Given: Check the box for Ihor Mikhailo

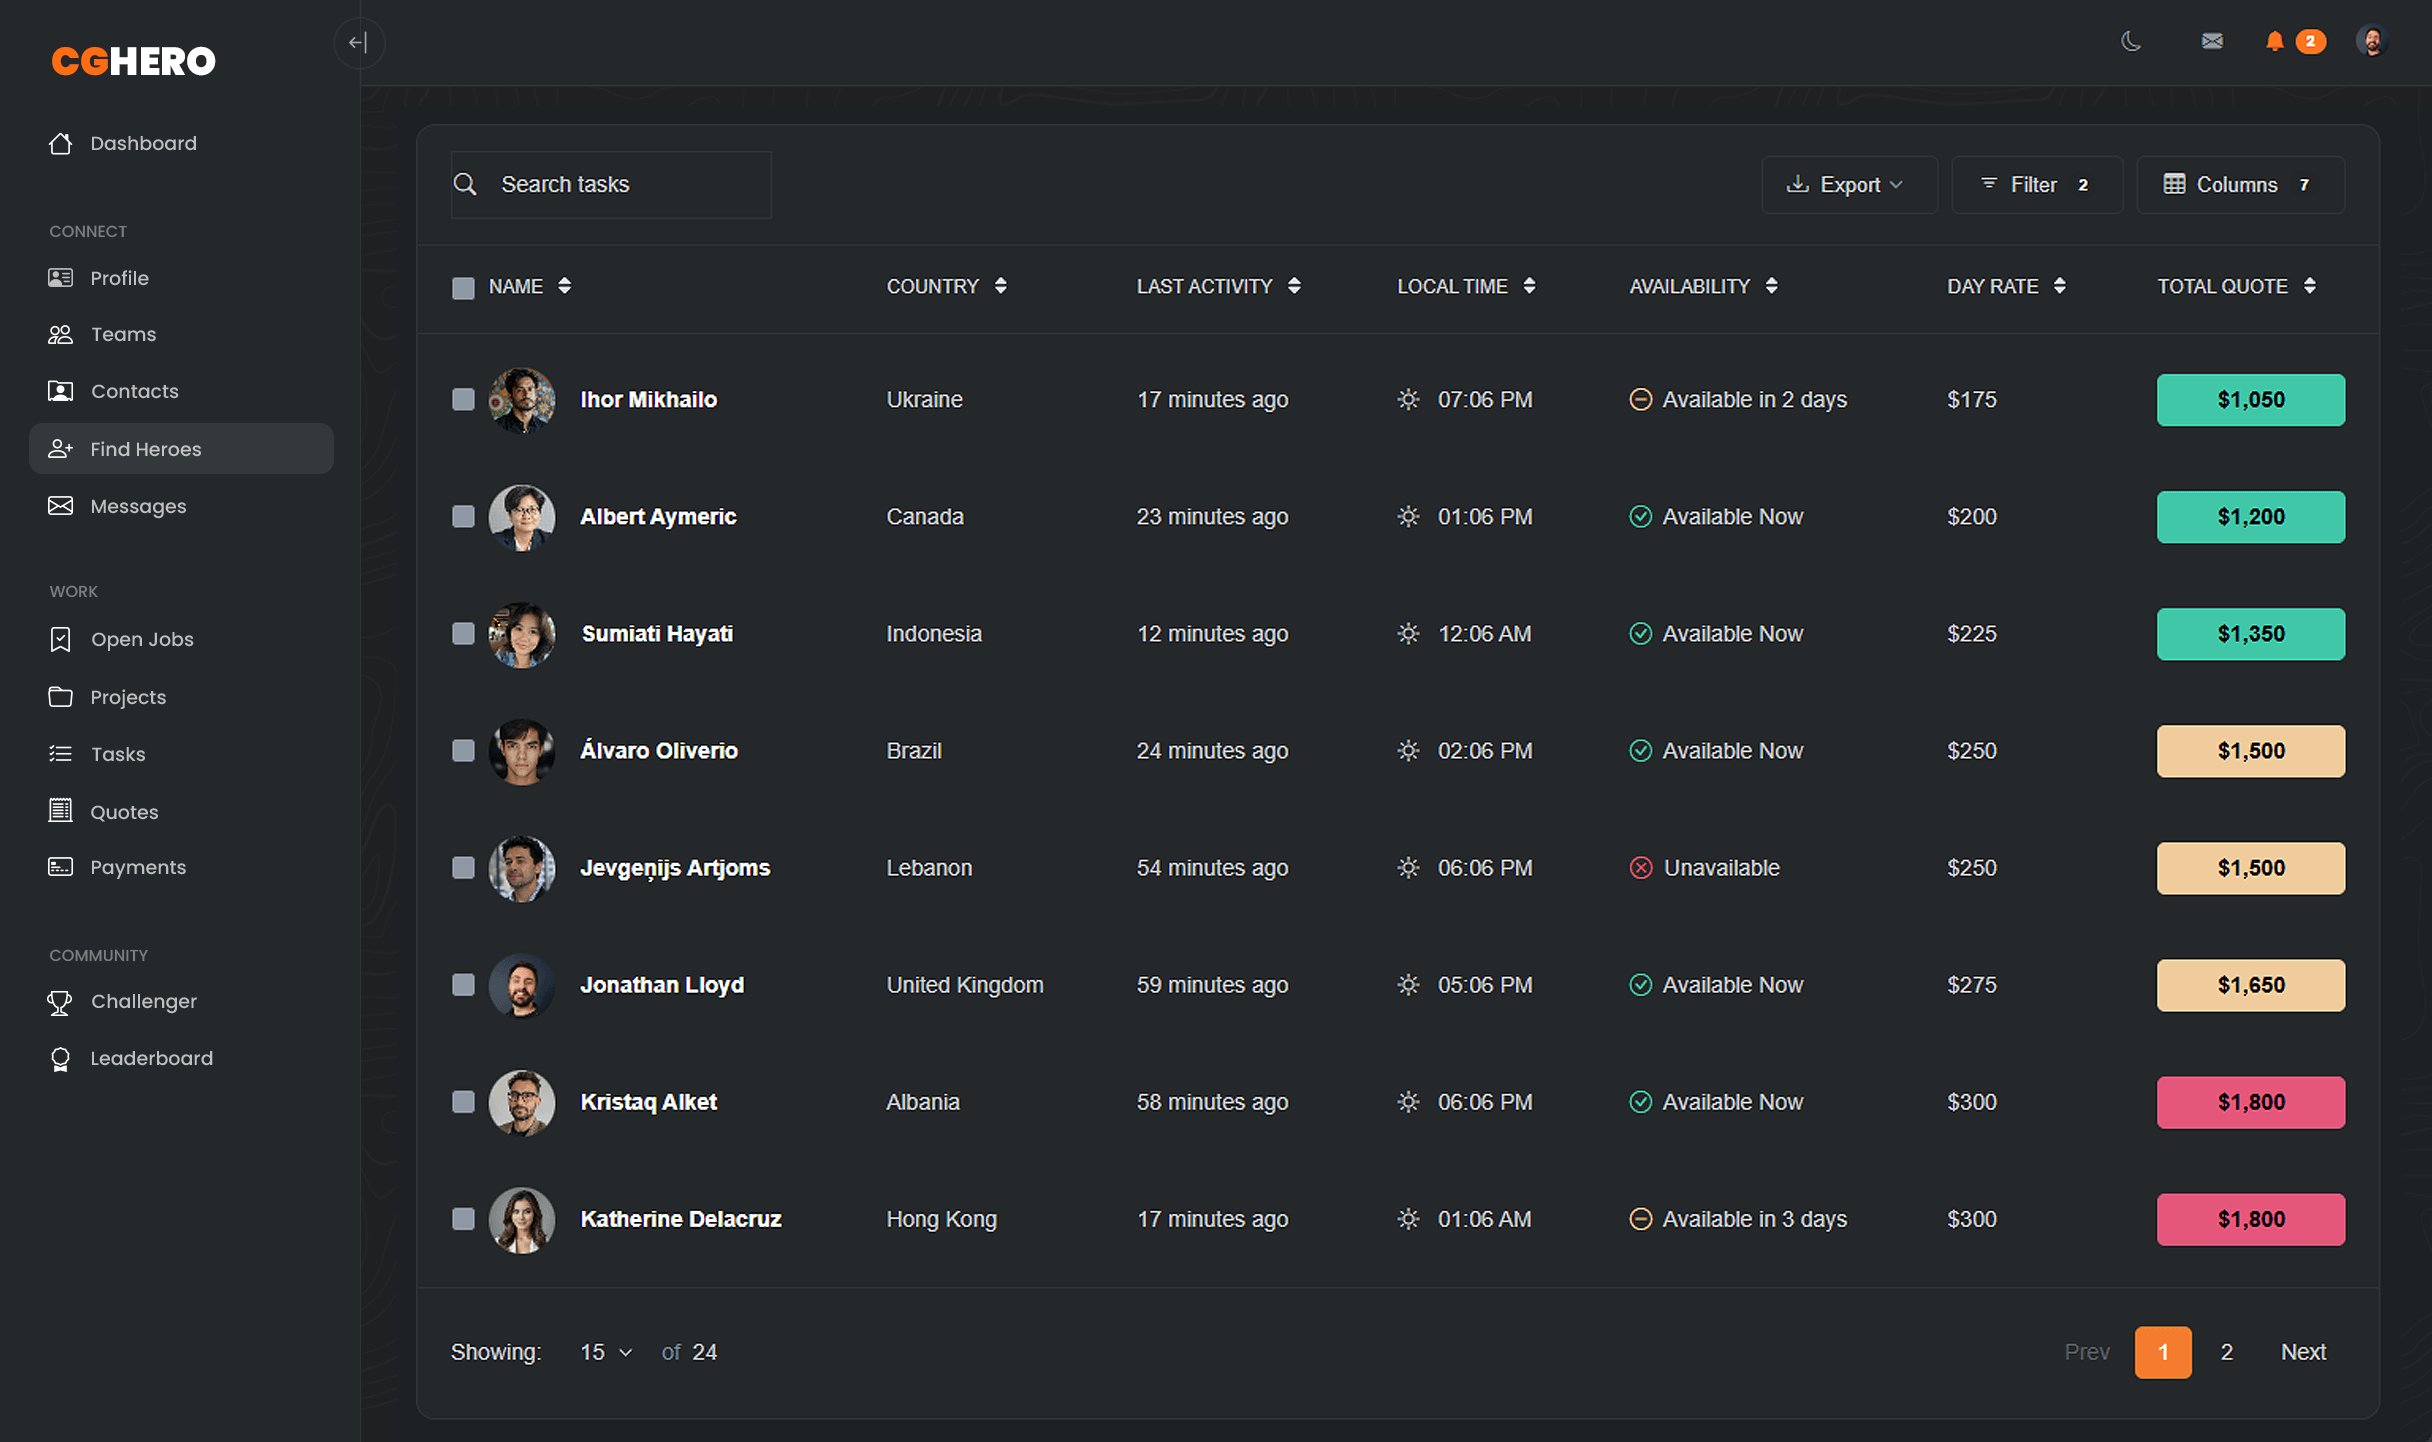Looking at the screenshot, I should click(x=463, y=400).
